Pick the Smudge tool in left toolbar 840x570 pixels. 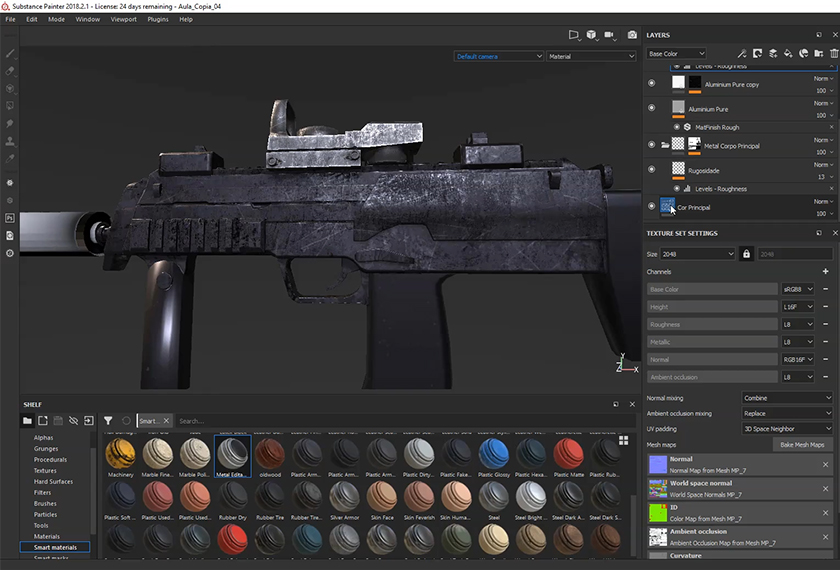pos(10,123)
